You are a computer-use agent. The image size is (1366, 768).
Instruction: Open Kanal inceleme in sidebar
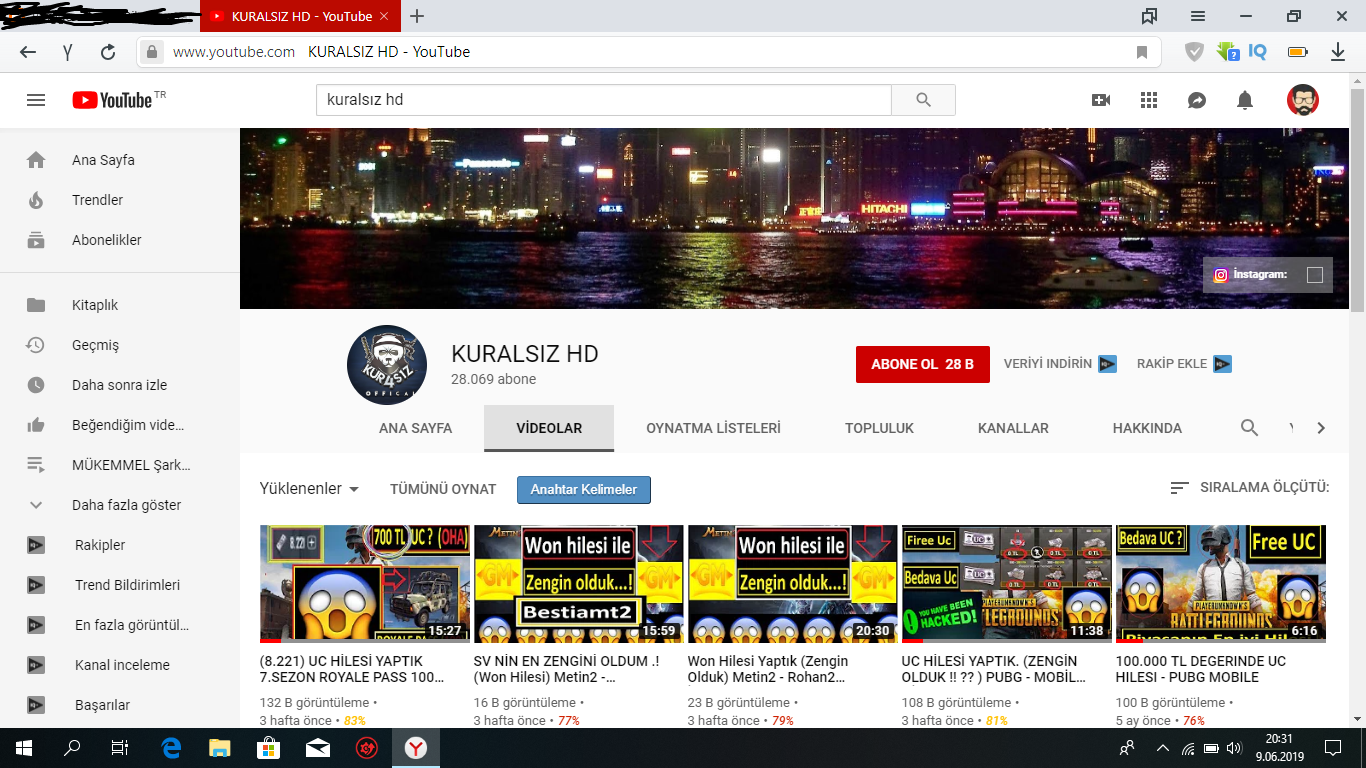[x=120, y=665]
